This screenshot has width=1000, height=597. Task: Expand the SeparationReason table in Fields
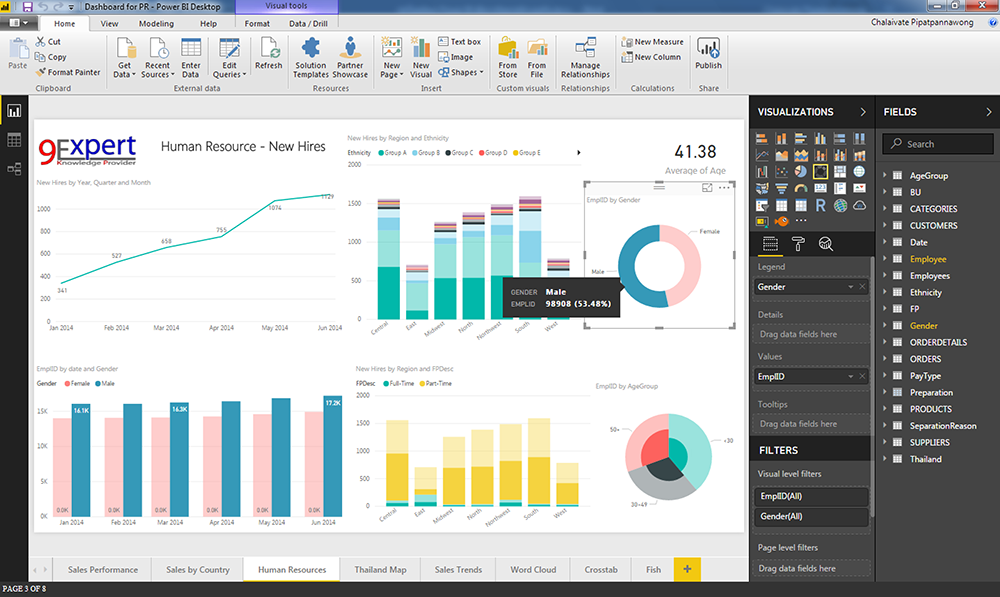885,425
